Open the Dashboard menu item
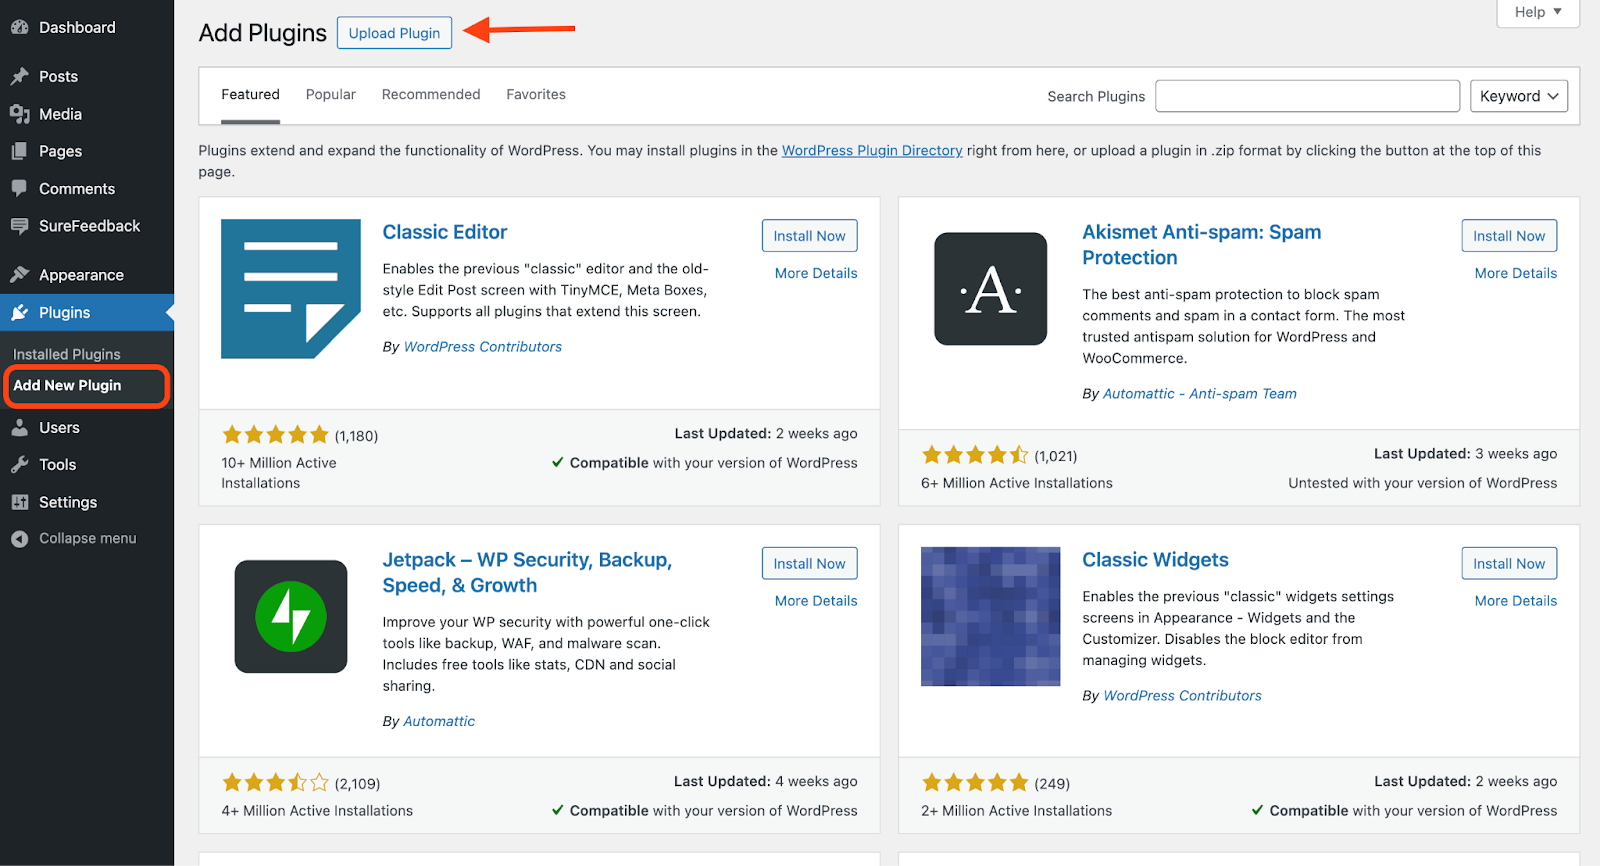Viewport: 1600px width, 866px height. [x=87, y=28]
